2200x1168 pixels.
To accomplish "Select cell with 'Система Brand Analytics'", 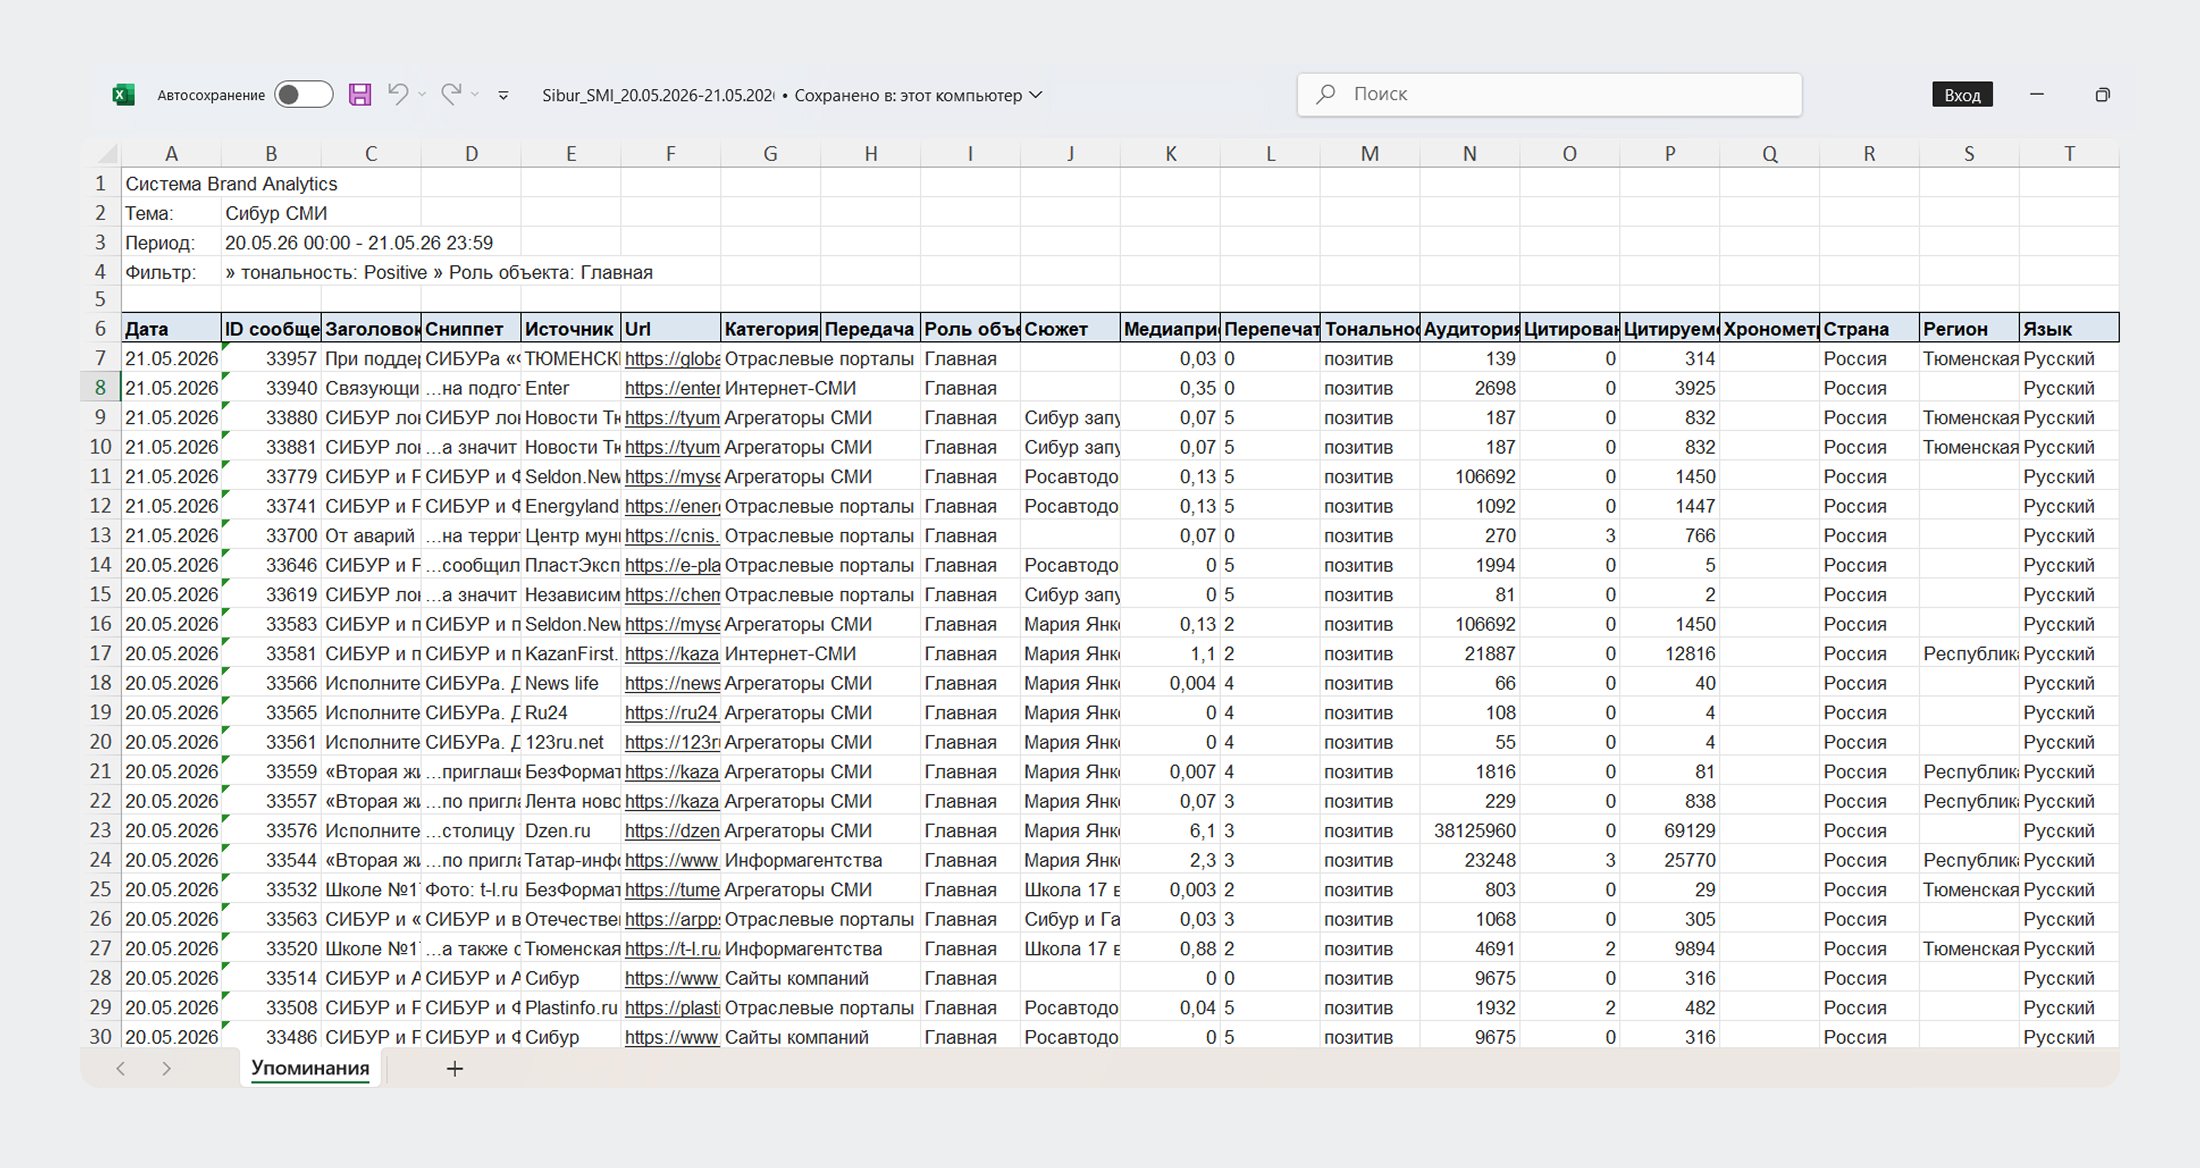I will pos(231,184).
